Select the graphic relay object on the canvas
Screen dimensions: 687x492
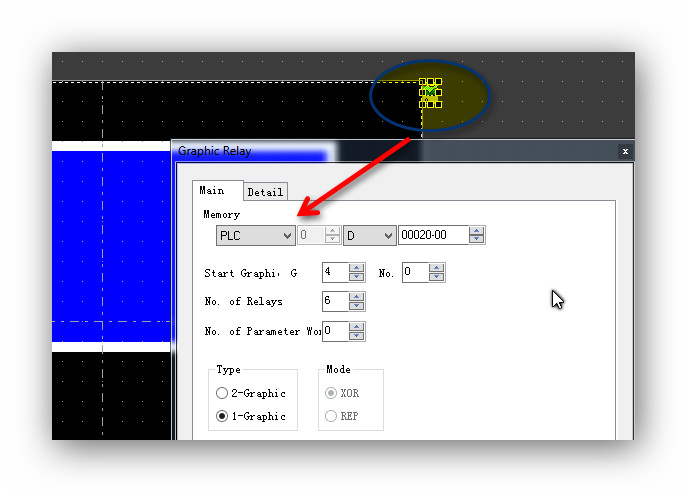click(x=430, y=92)
